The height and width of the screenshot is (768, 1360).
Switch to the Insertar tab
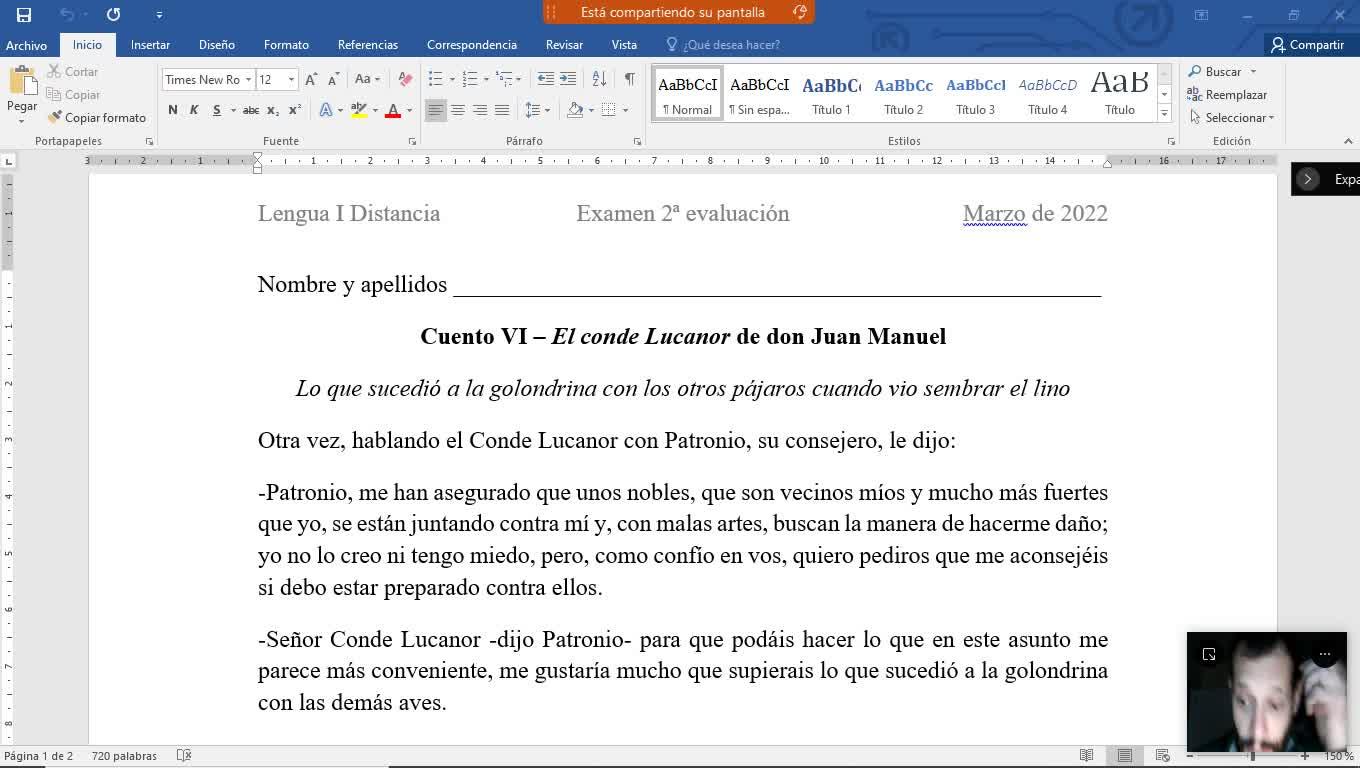point(150,45)
